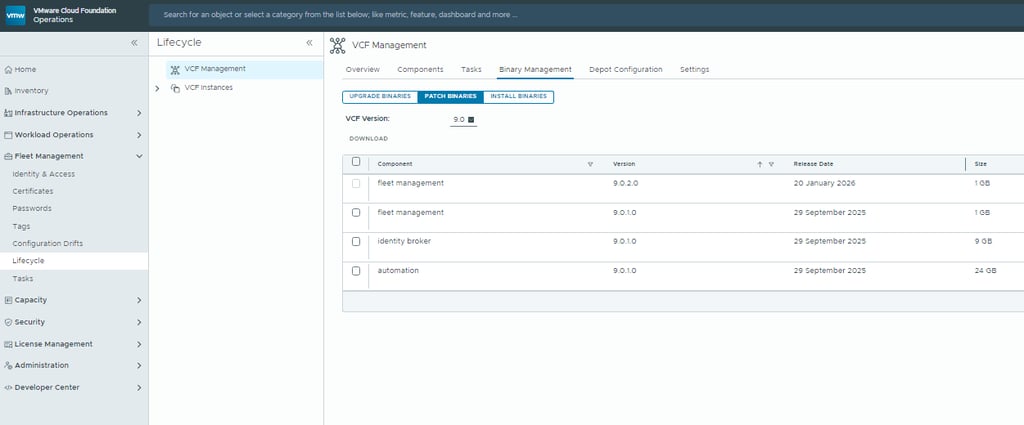Open the Settings tab
The height and width of the screenshot is (425, 1024).
coord(694,69)
